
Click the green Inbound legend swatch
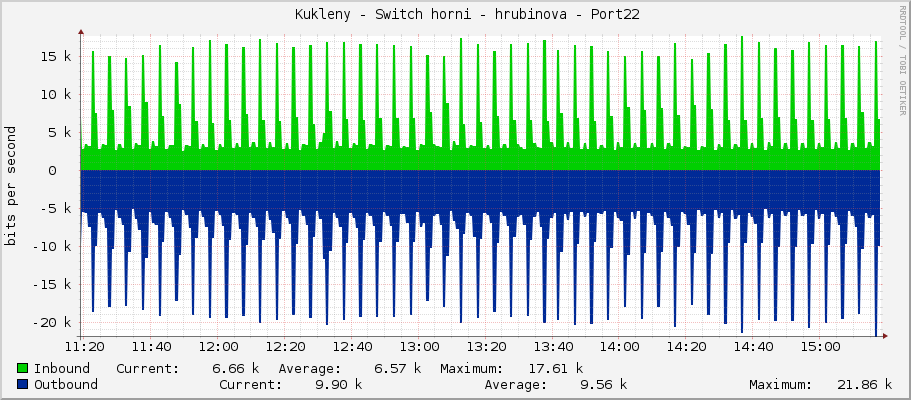coord(23,368)
